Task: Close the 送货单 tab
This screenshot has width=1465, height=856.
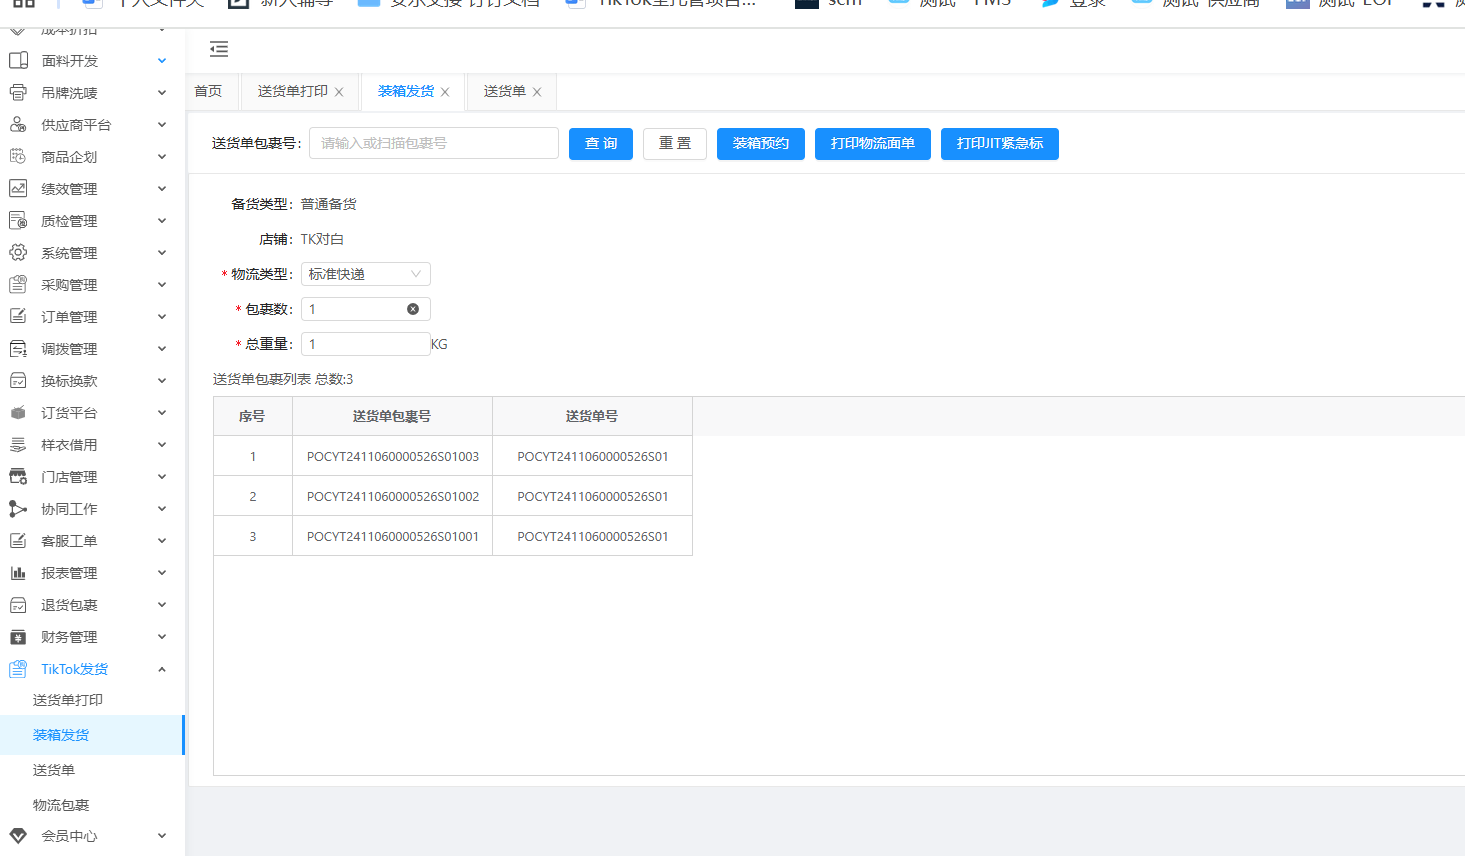Action: [x=537, y=92]
